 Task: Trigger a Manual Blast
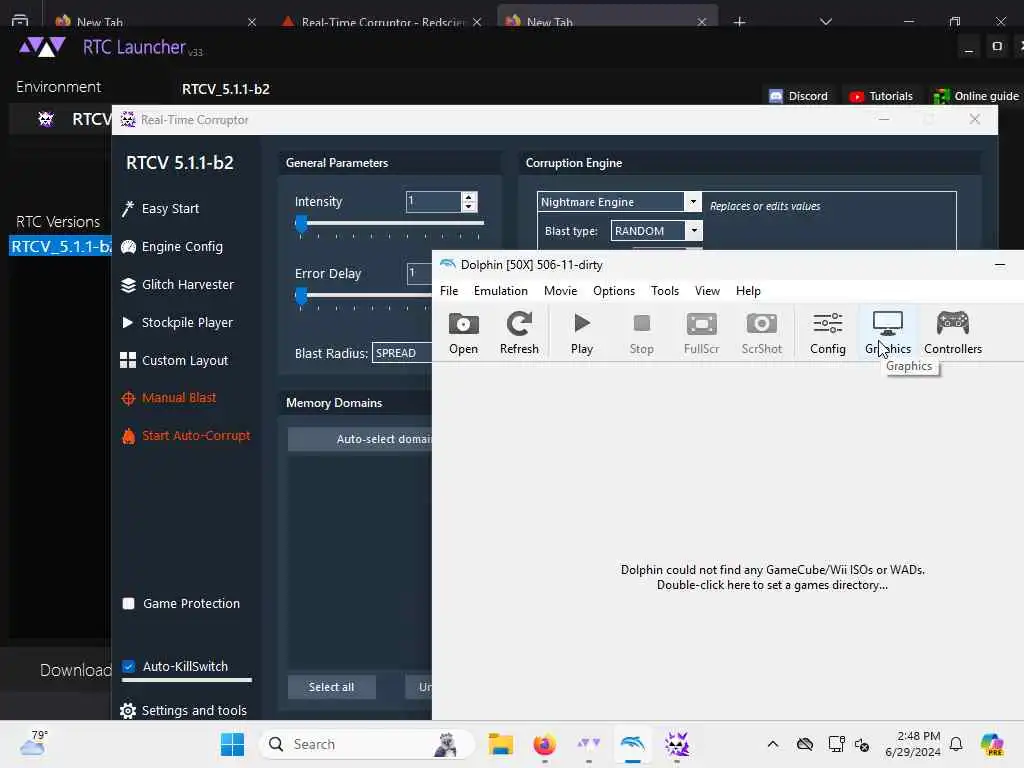(168, 398)
